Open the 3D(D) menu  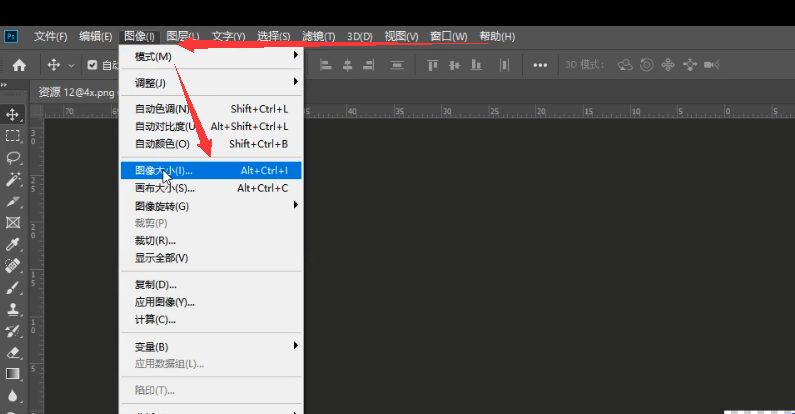(x=359, y=36)
